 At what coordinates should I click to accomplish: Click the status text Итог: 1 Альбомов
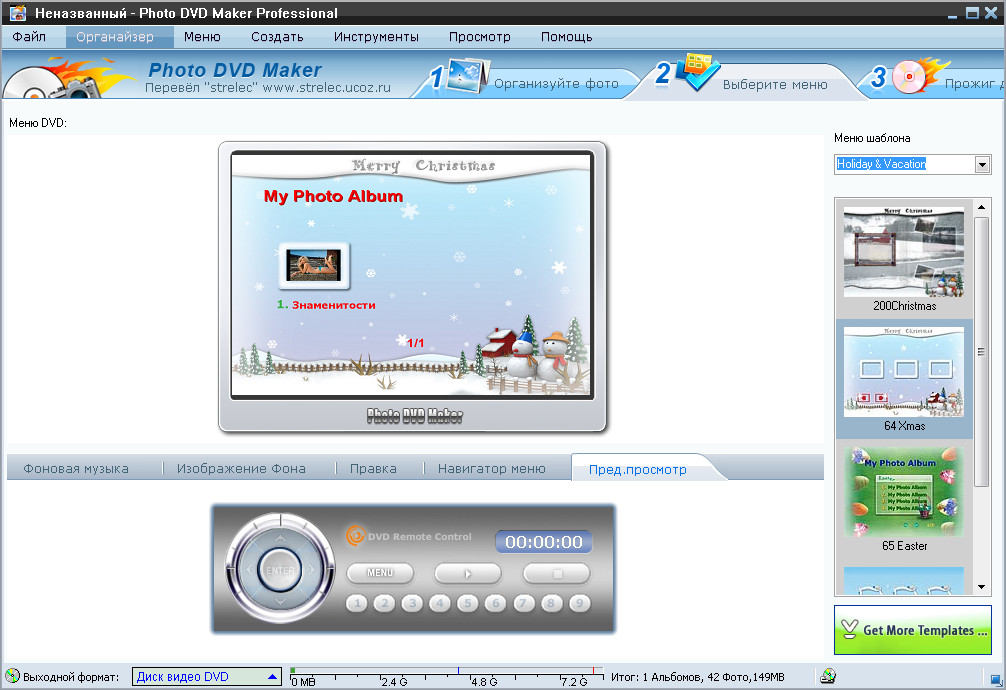coord(656,677)
